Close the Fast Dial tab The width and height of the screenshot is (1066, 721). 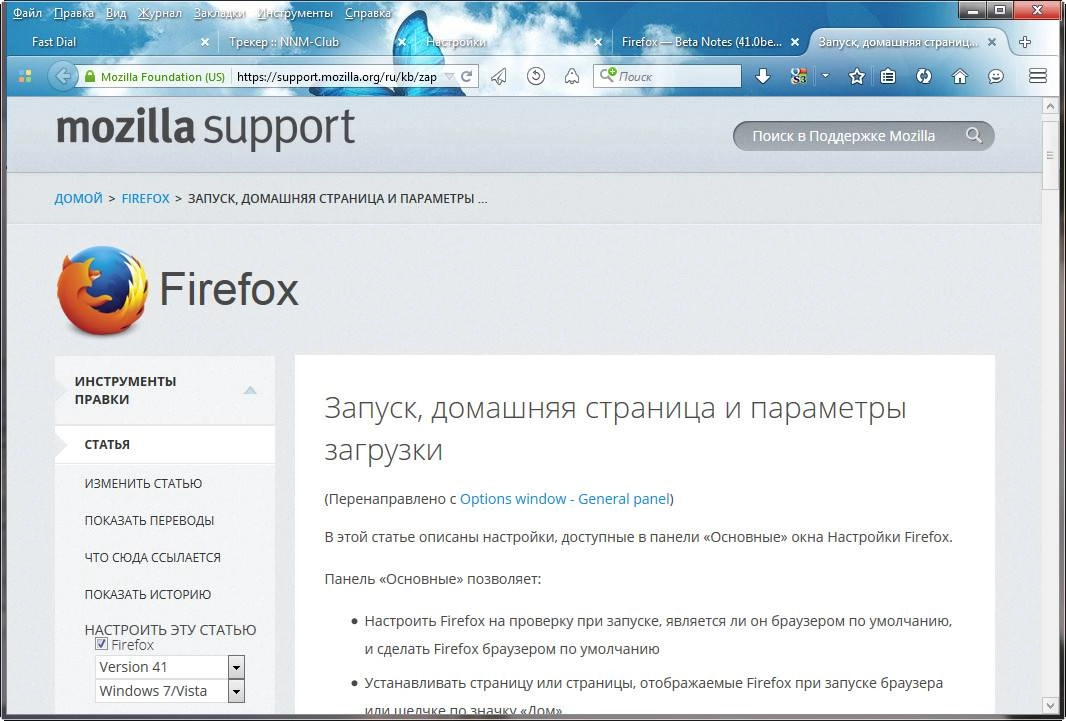click(205, 42)
